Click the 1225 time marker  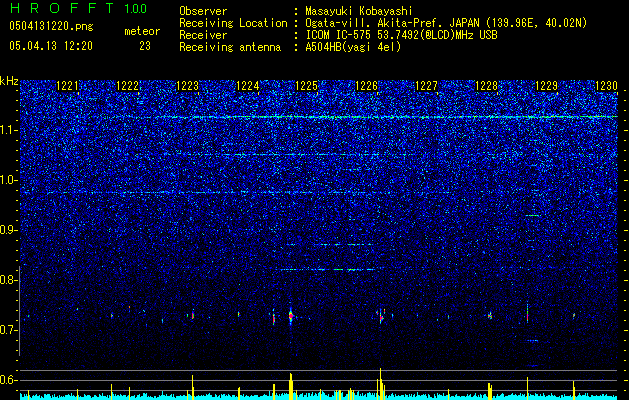click(x=306, y=85)
